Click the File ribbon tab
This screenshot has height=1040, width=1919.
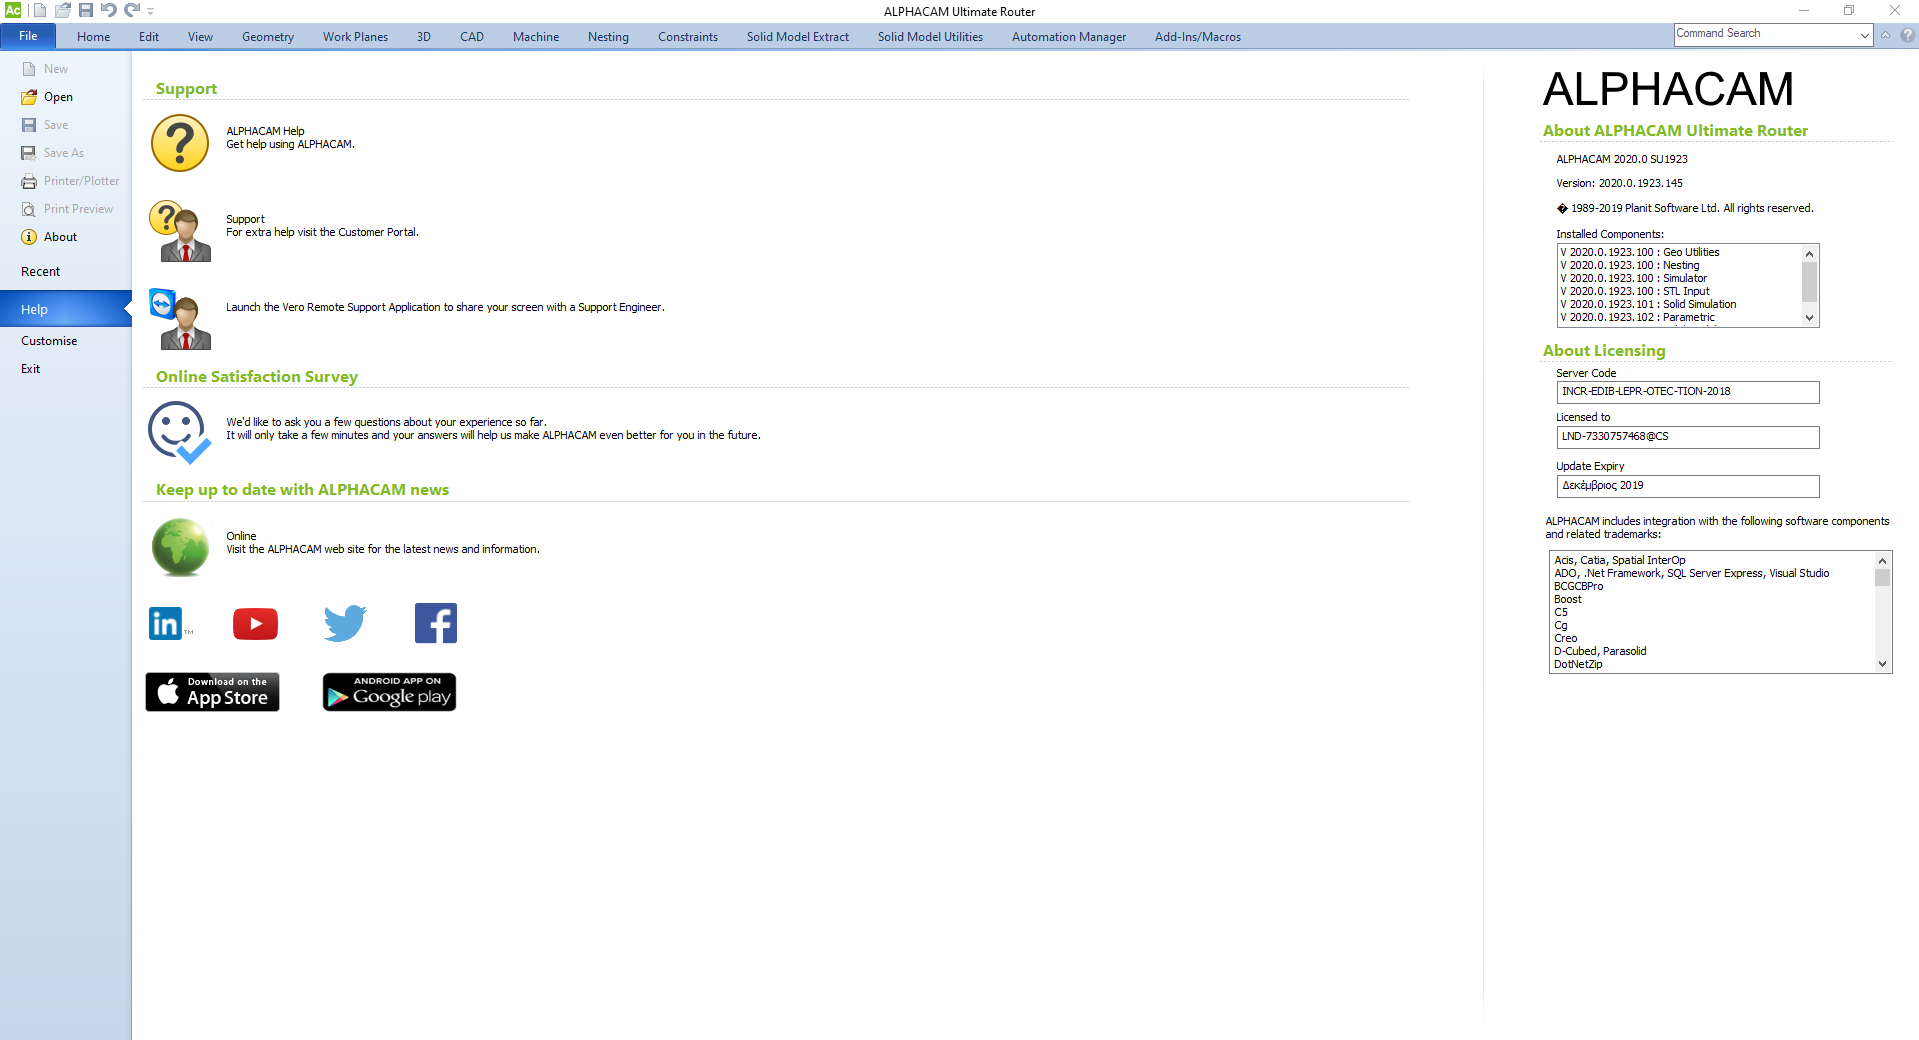pyautogui.click(x=28, y=36)
